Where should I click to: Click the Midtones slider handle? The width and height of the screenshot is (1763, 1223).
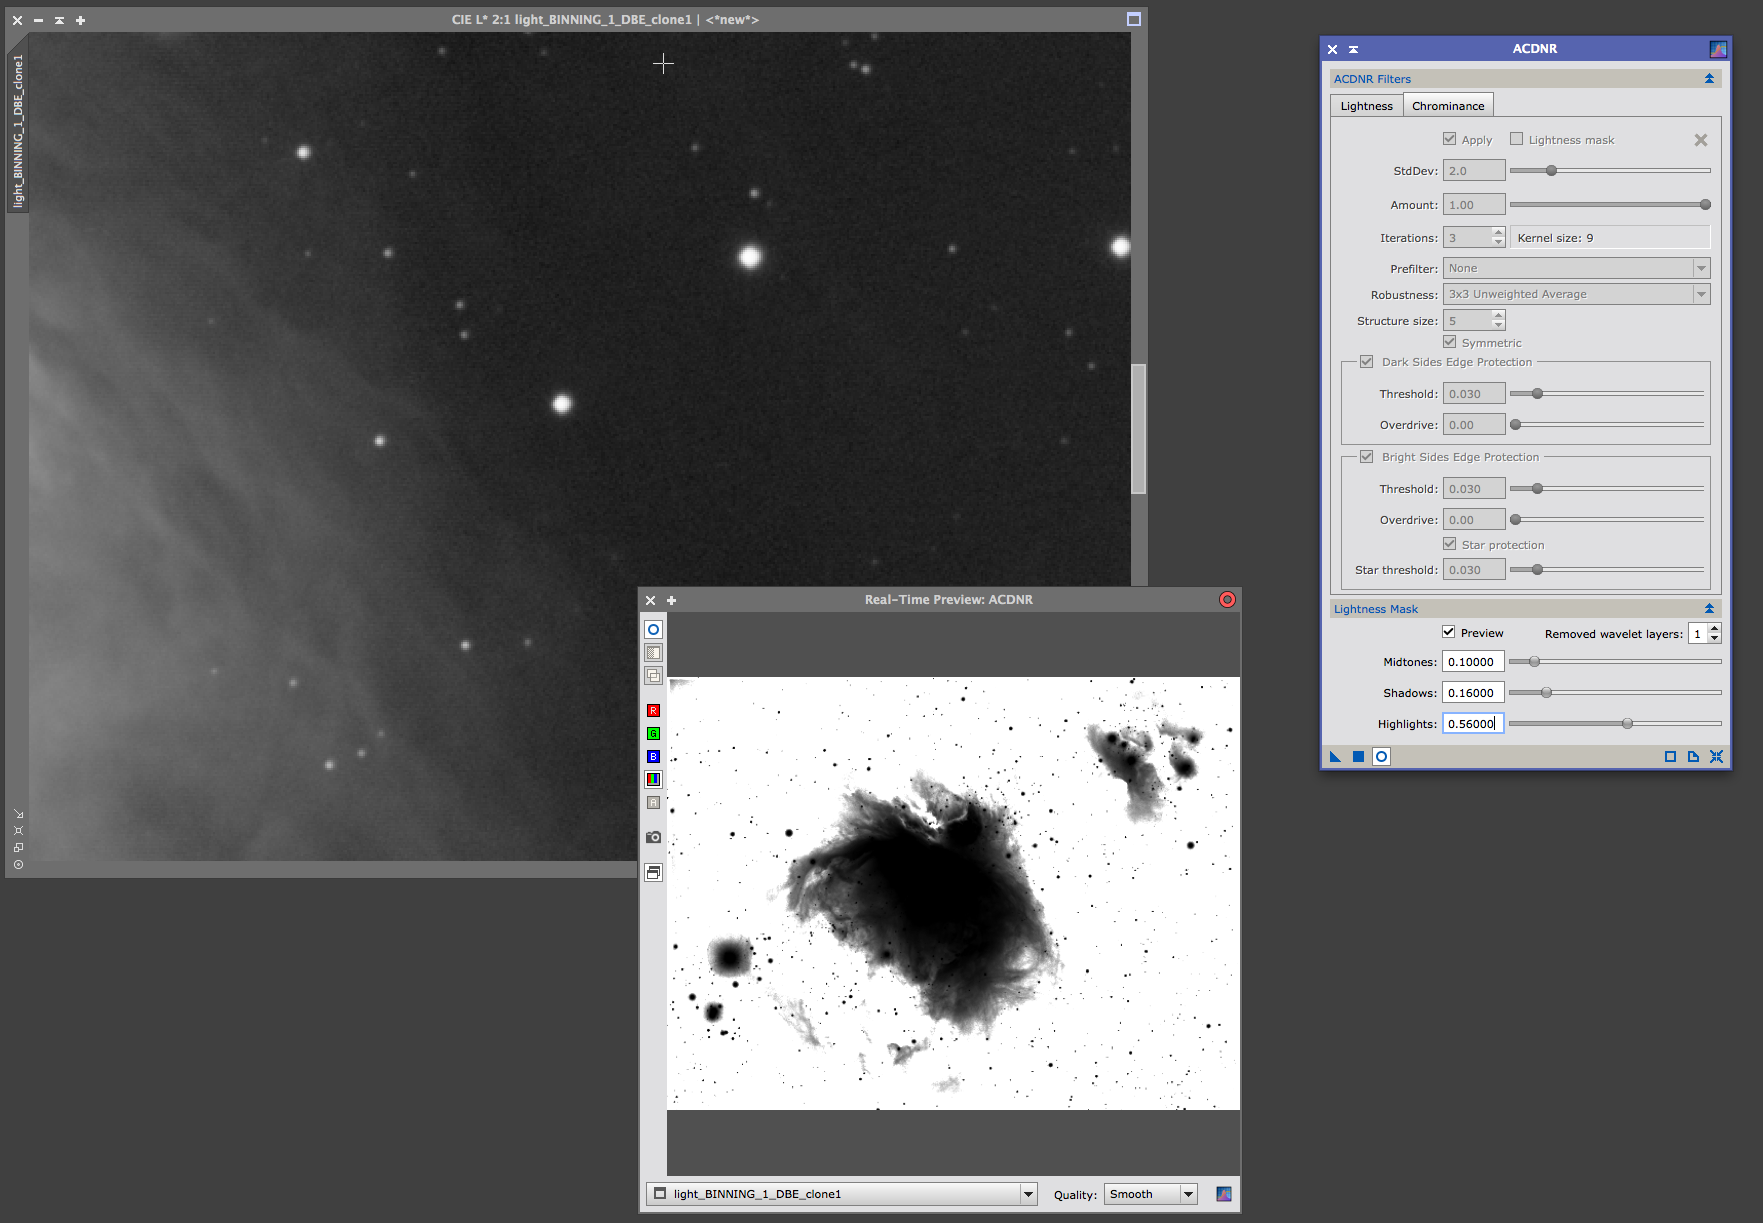[x=1534, y=661]
